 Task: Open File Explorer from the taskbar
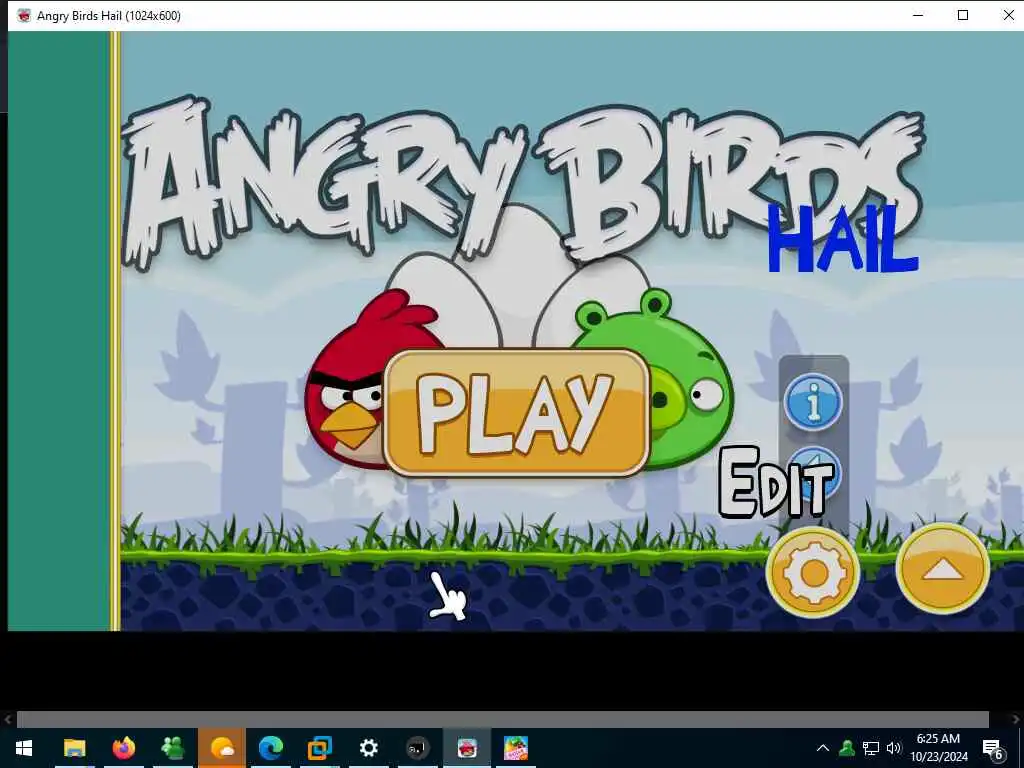click(x=74, y=748)
